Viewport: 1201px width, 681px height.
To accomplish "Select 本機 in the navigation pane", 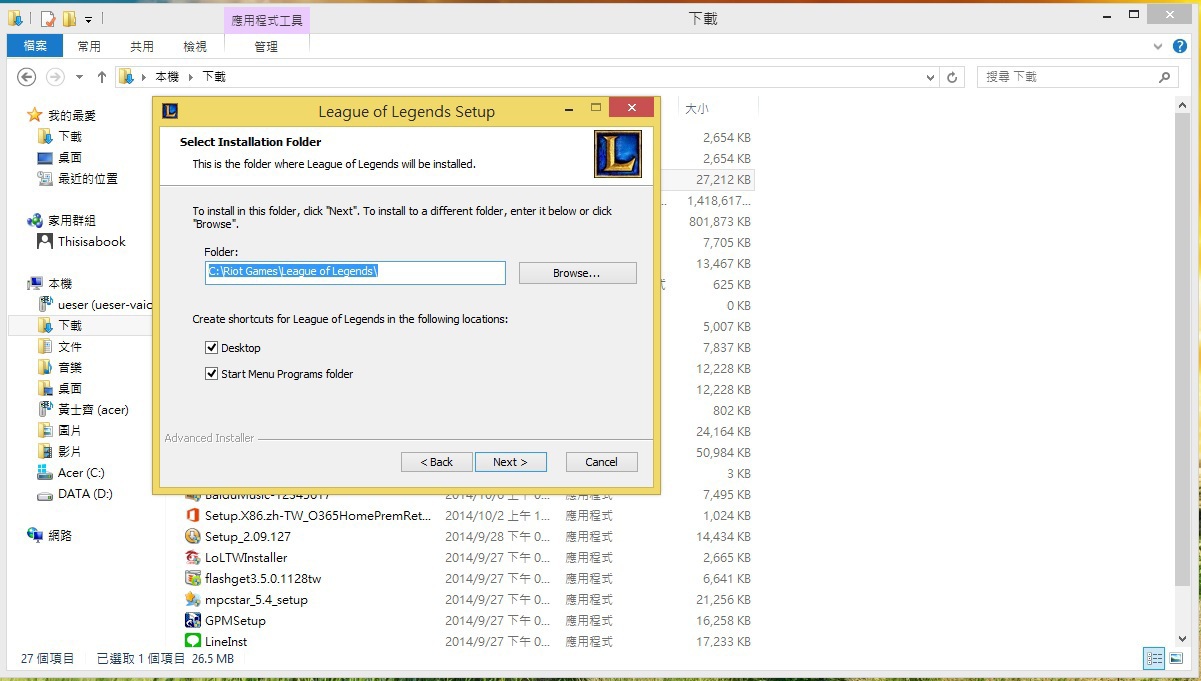I will (x=60, y=284).
